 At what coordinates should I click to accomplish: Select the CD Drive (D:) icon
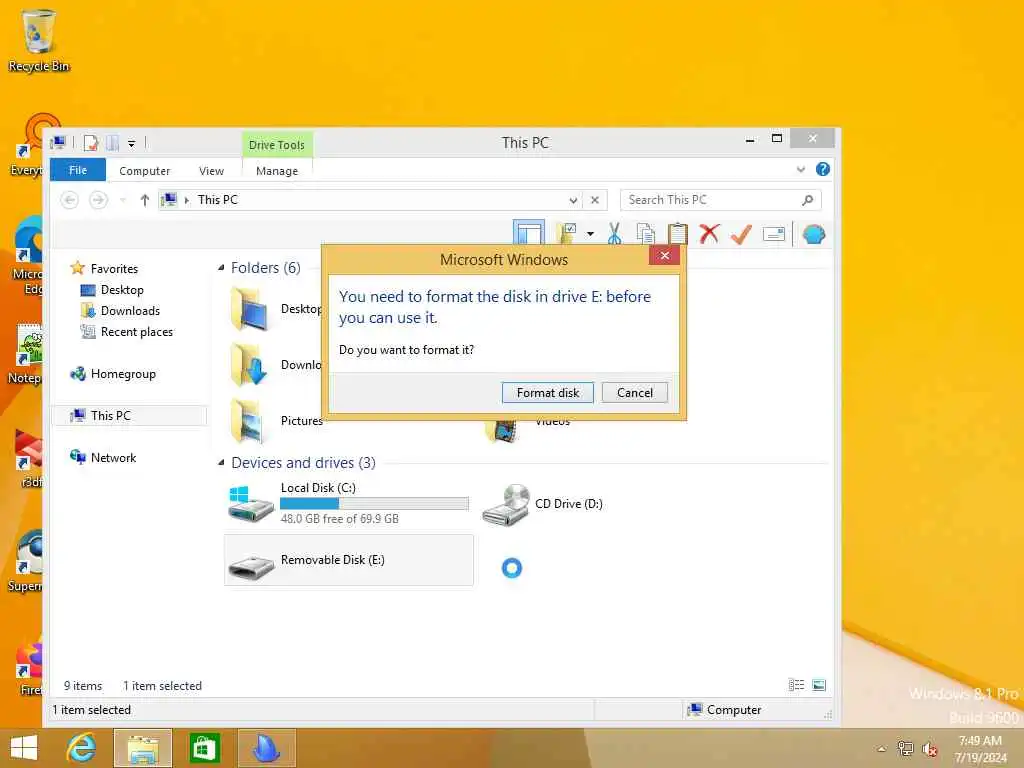[x=505, y=505]
